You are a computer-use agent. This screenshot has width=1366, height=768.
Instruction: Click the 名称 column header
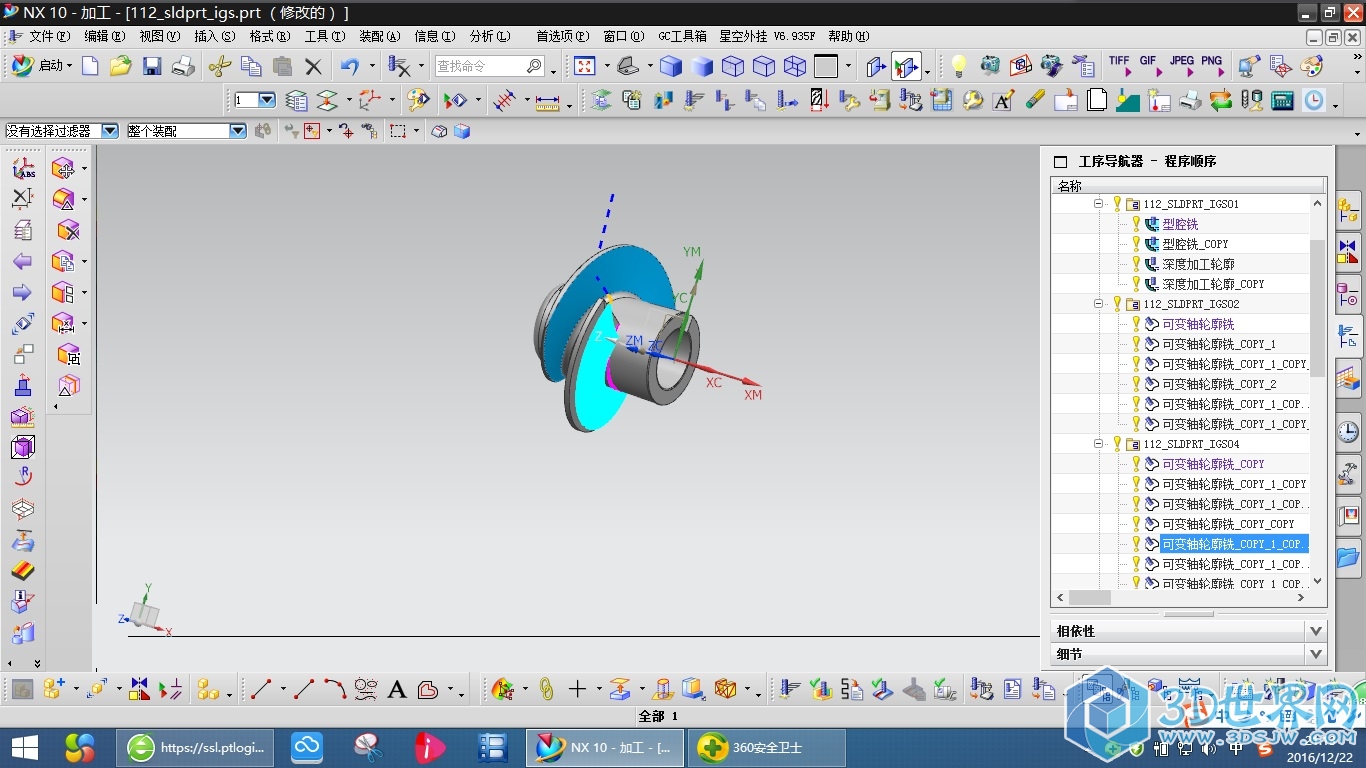[x=1187, y=186]
